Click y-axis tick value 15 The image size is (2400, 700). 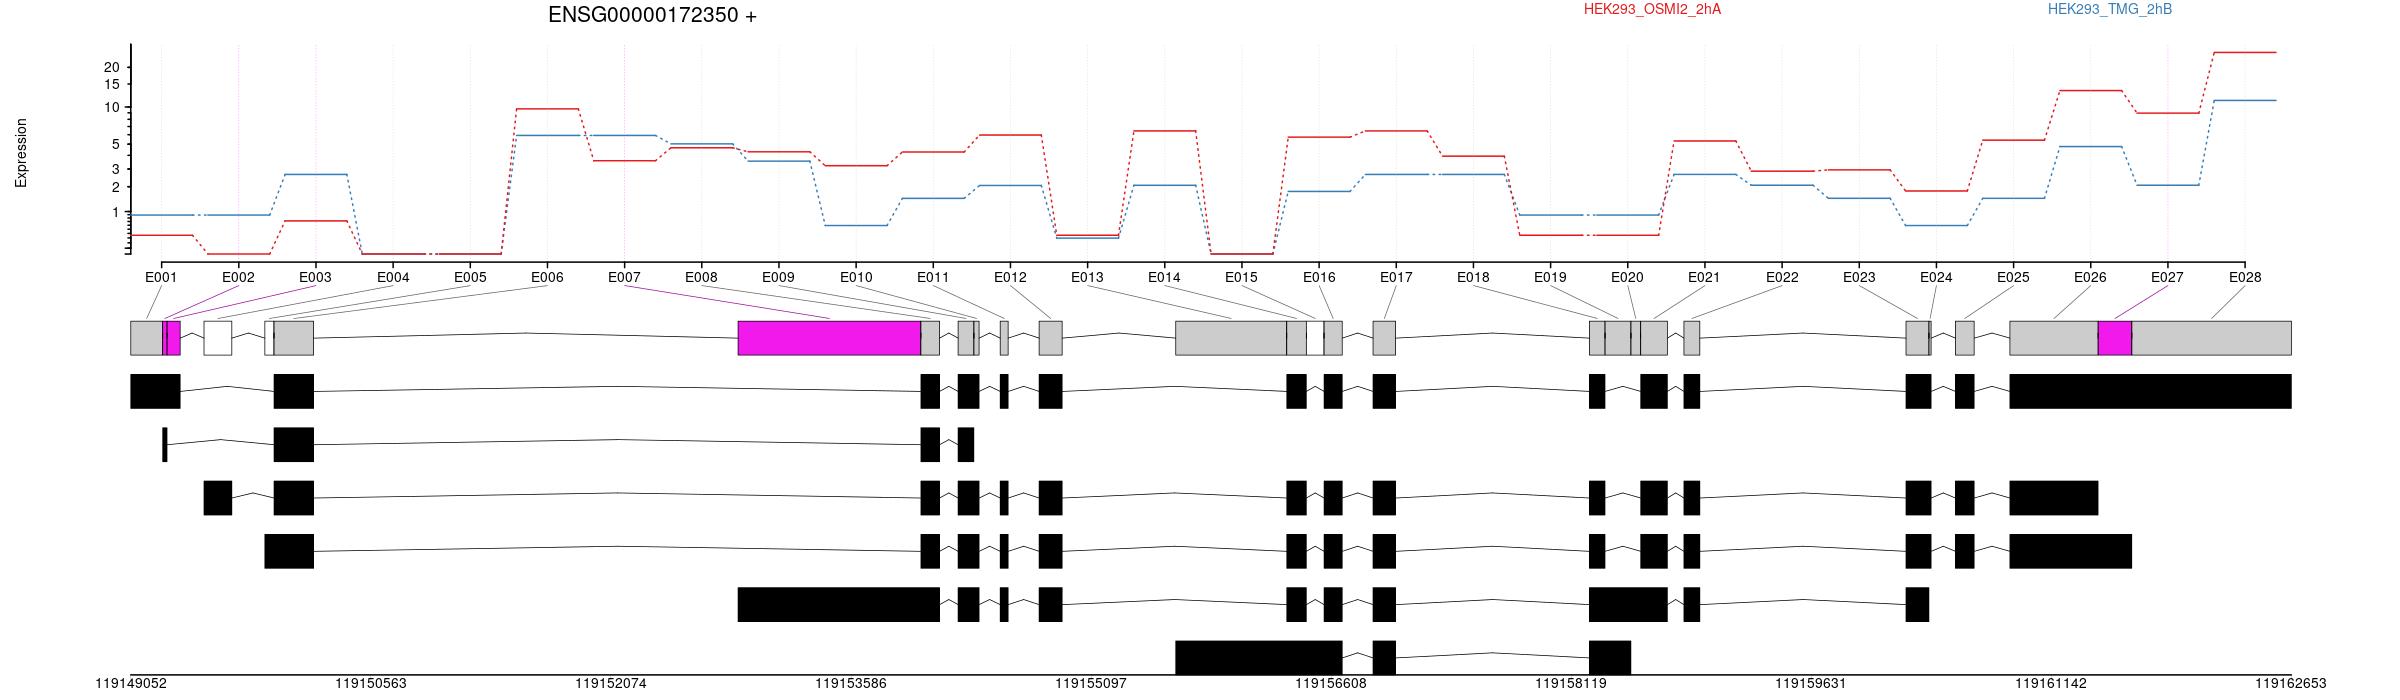[x=112, y=84]
